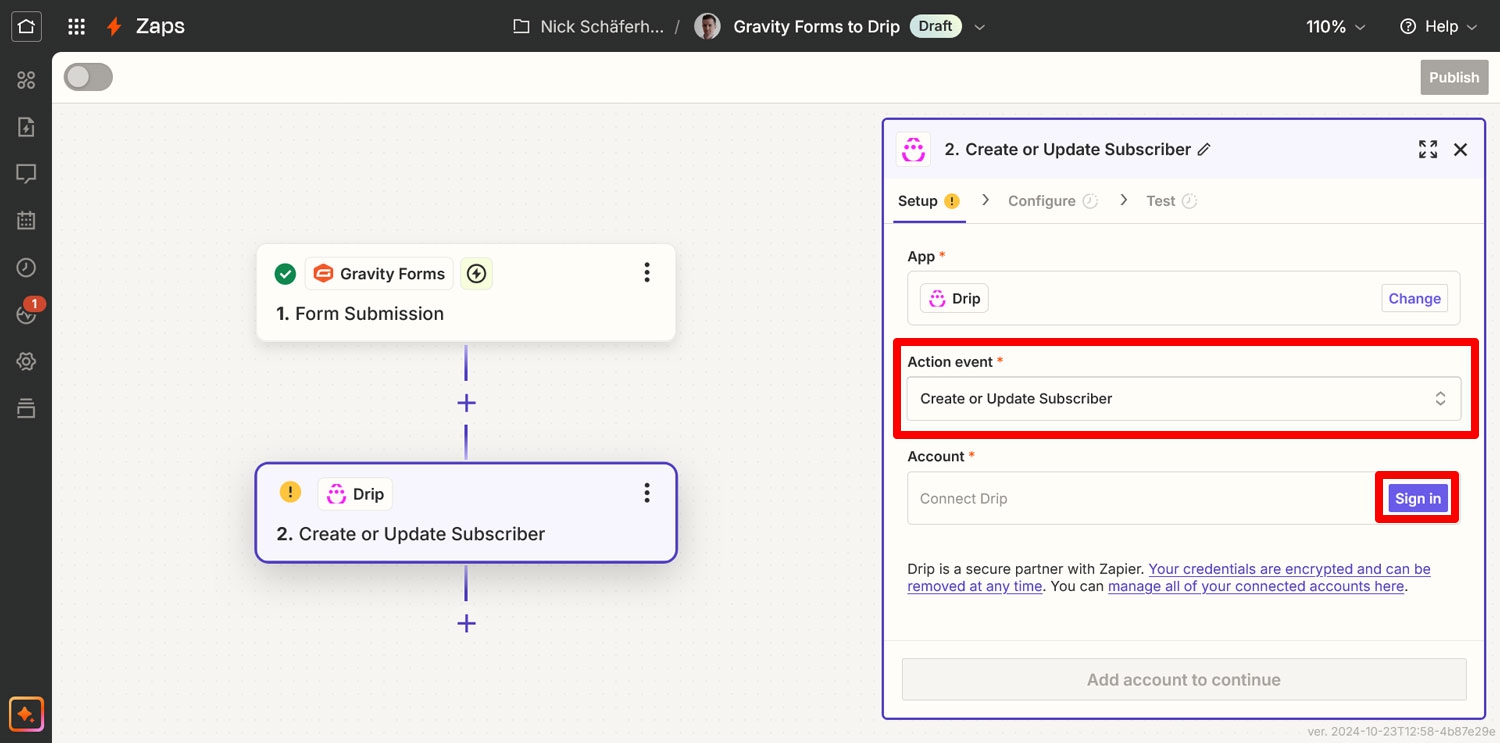The height and width of the screenshot is (743, 1500).
Task: Open the settings gear in left sidebar
Action: [x=26, y=361]
